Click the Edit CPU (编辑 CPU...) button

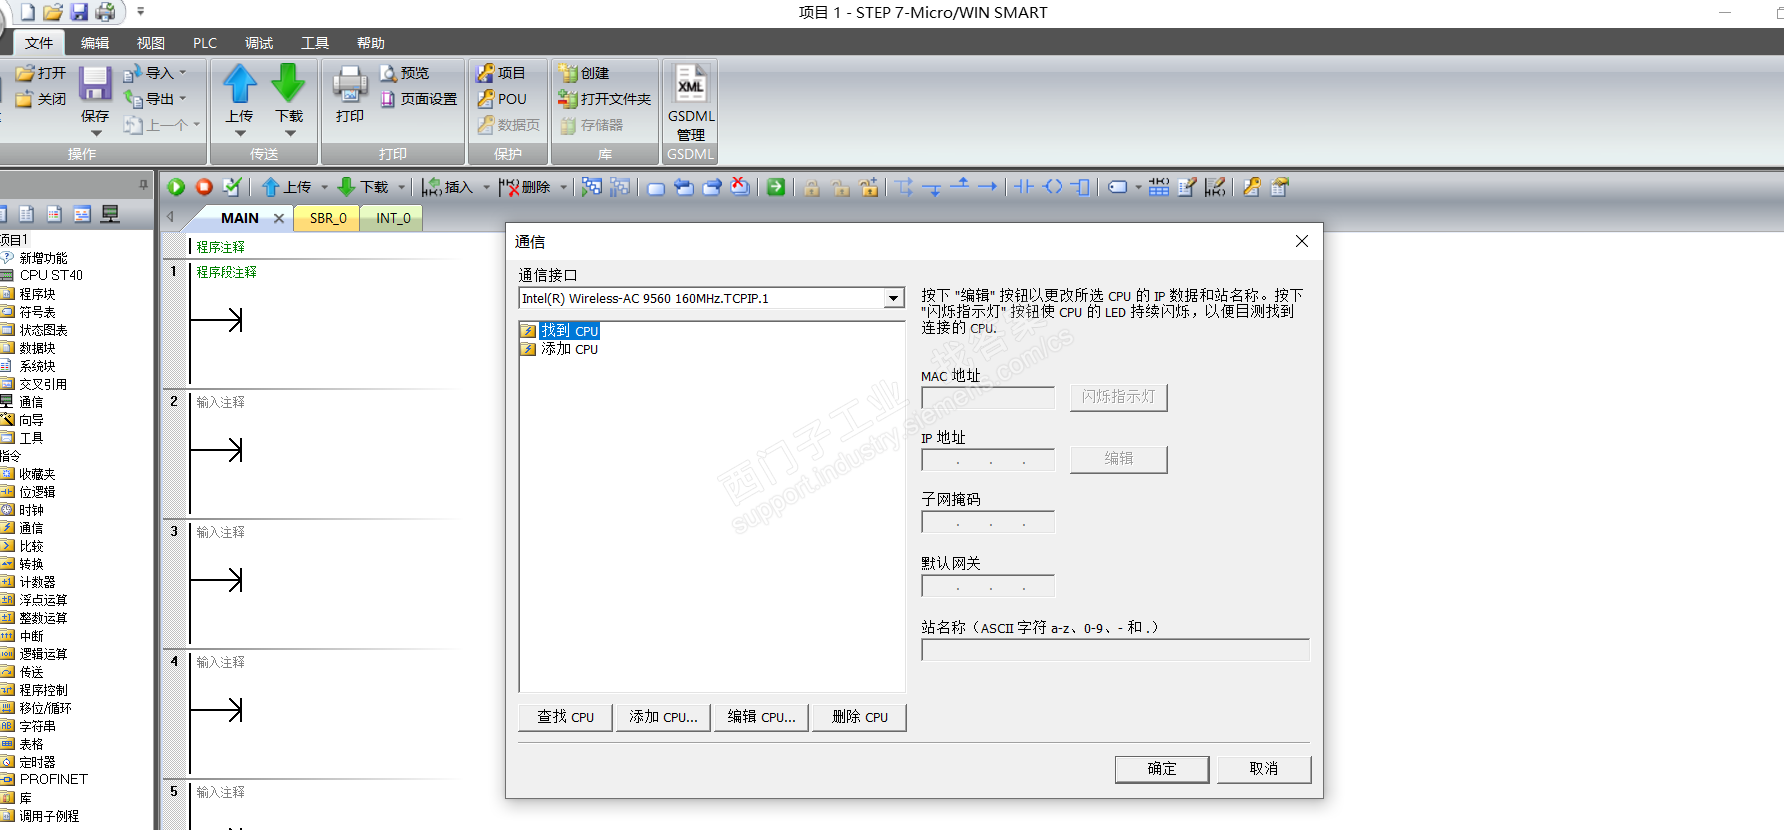click(761, 717)
